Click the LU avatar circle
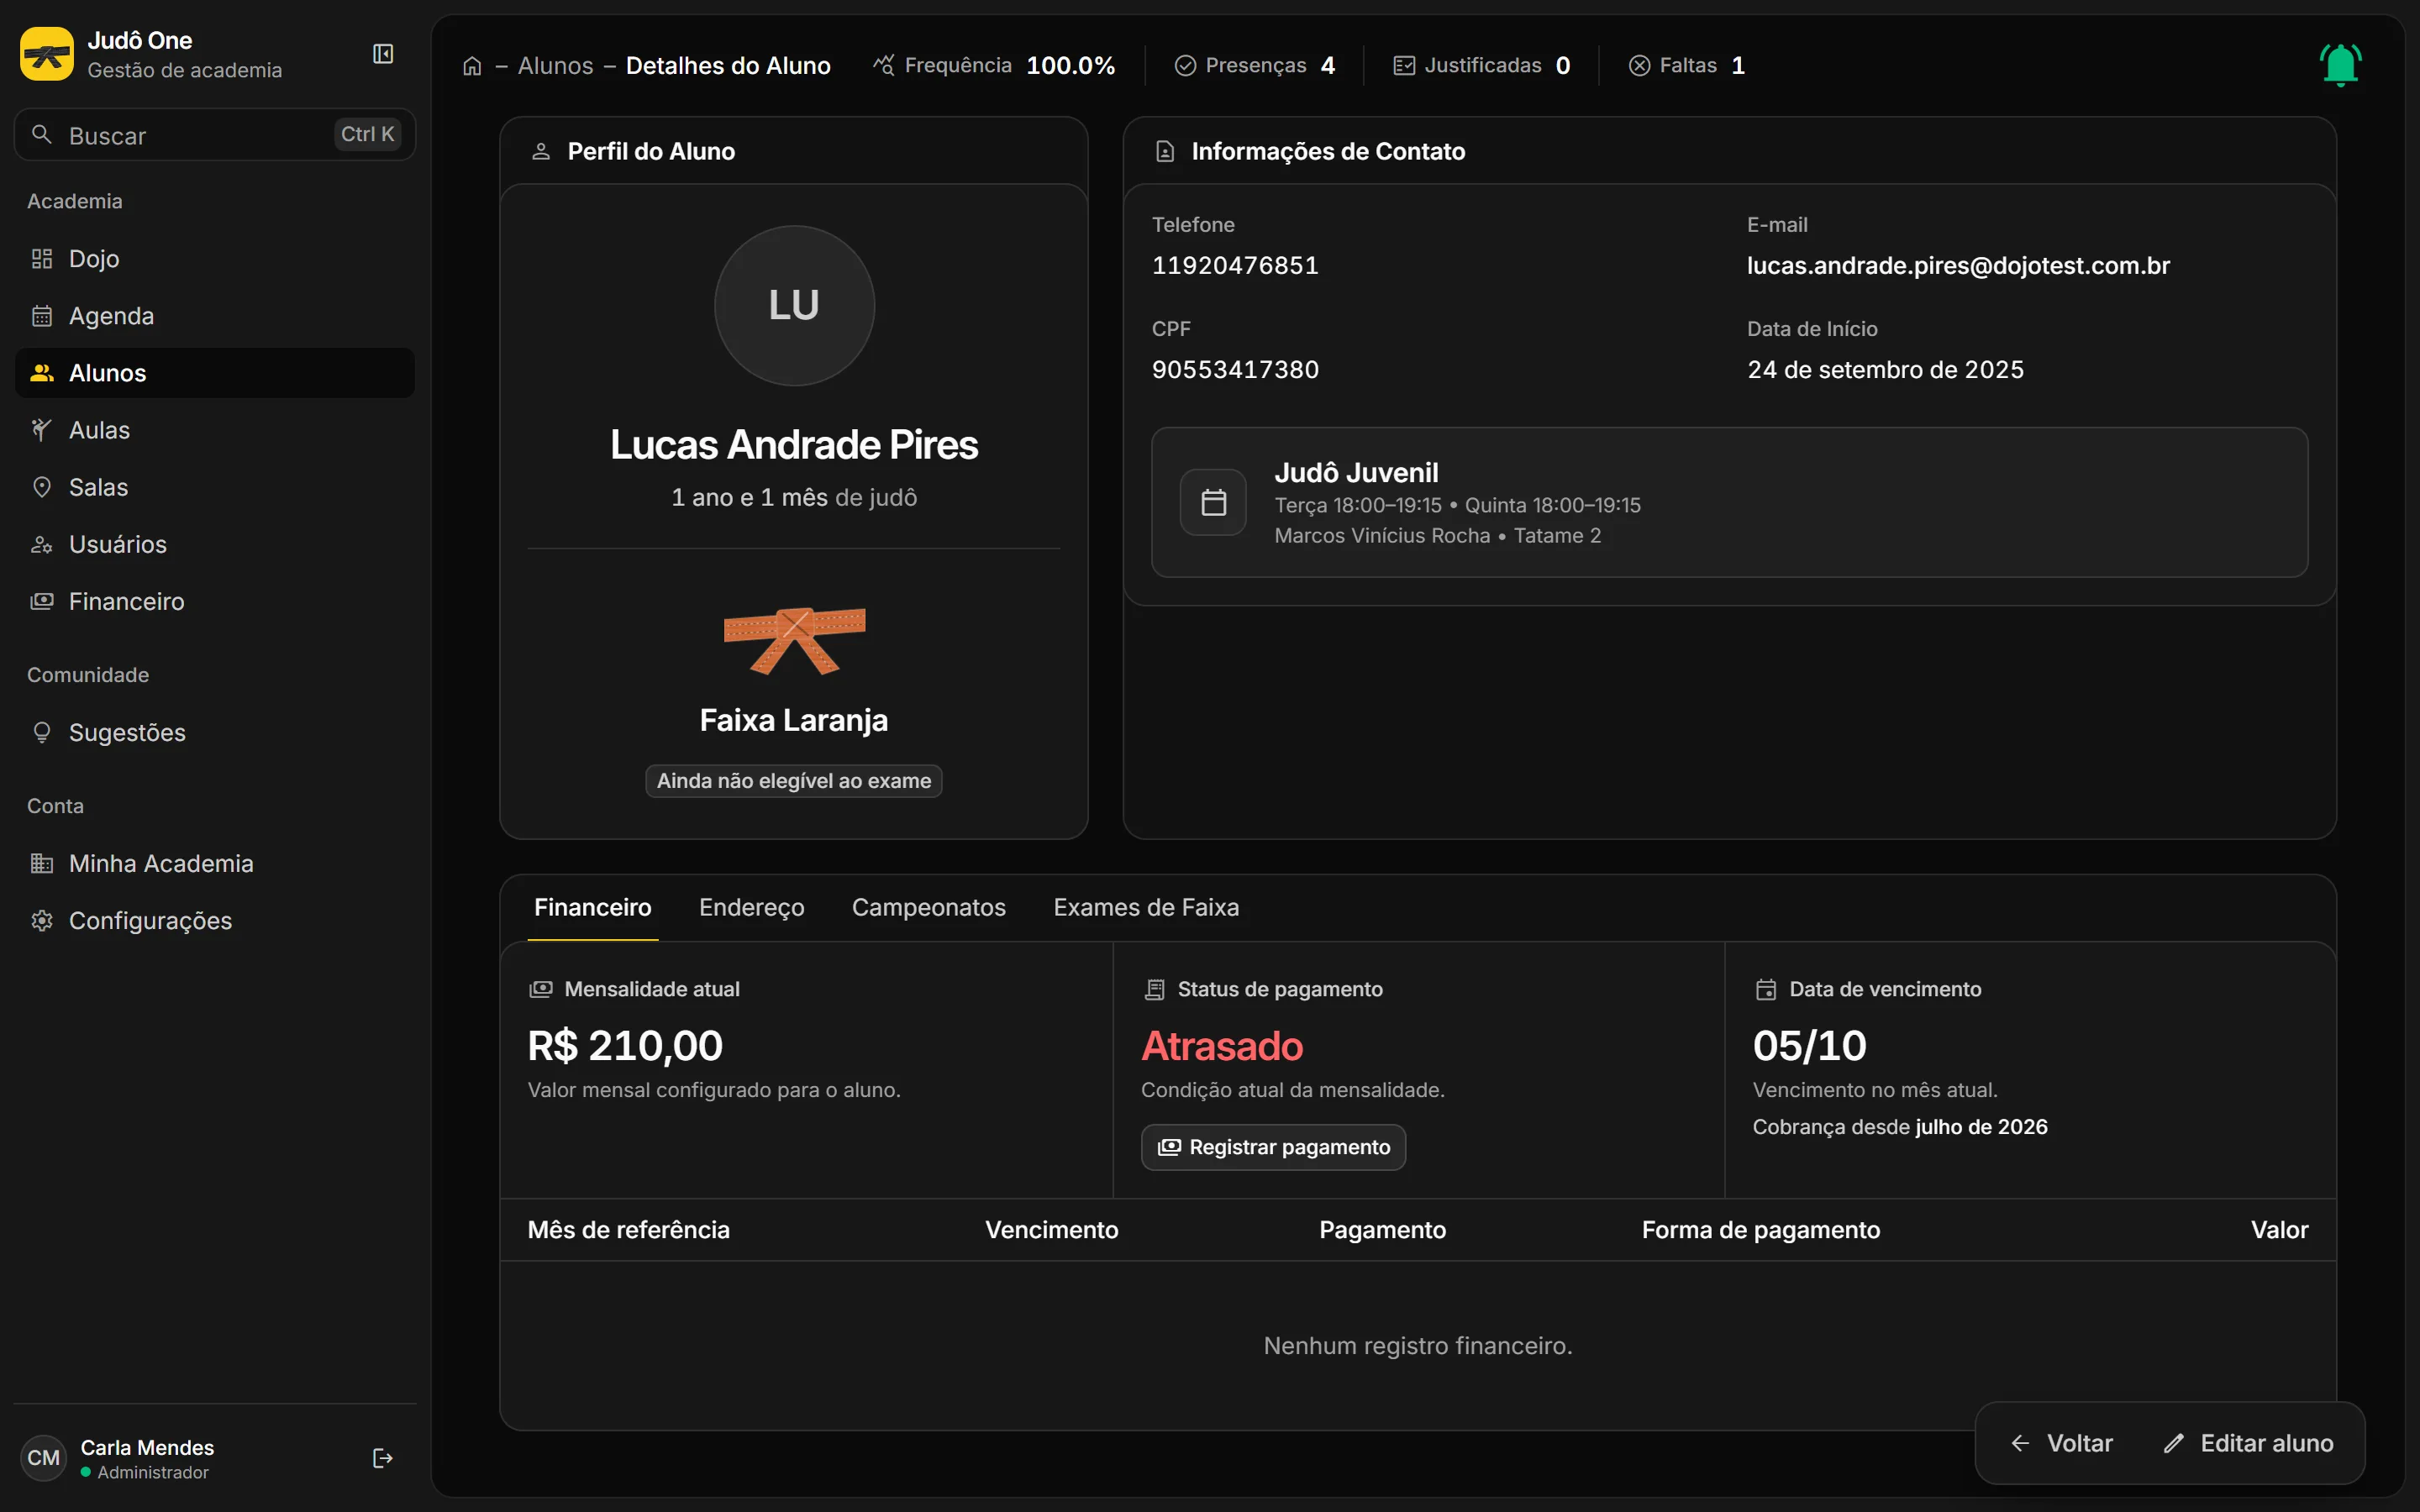 (x=795, y=306)
